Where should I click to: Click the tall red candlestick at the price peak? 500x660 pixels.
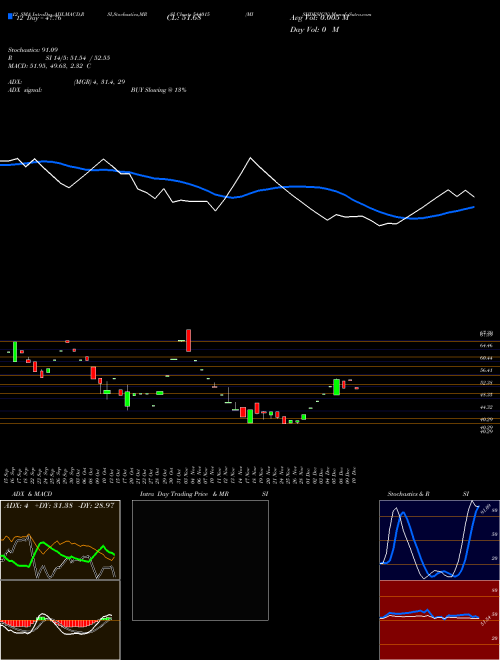click(x=189, y=341)
